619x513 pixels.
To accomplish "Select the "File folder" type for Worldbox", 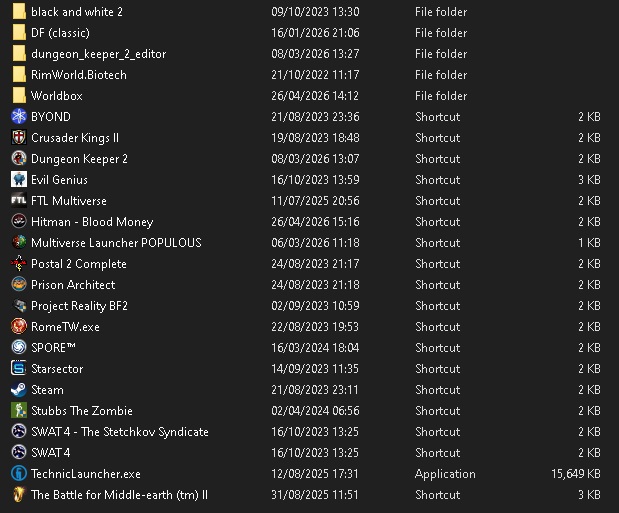I will pyautogui.click(x=441, y=96).
